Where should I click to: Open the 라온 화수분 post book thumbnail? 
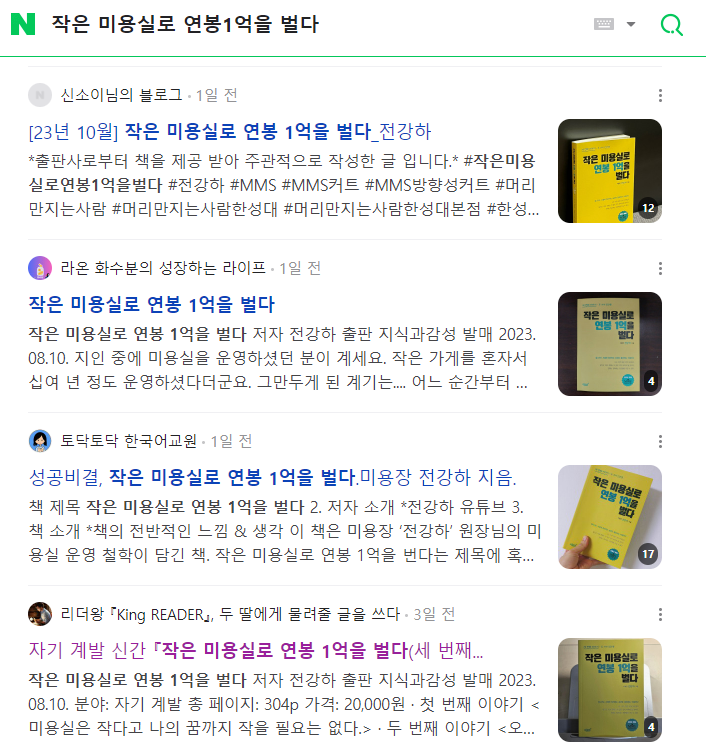(610, 344)
